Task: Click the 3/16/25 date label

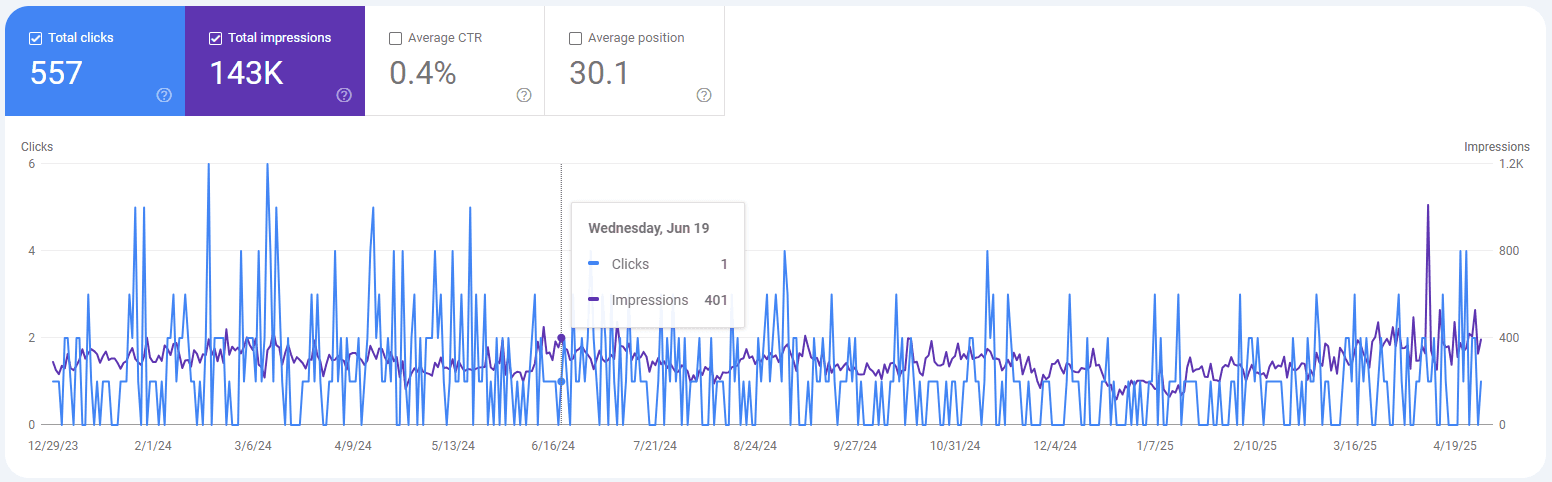Action: point(1355,446)
